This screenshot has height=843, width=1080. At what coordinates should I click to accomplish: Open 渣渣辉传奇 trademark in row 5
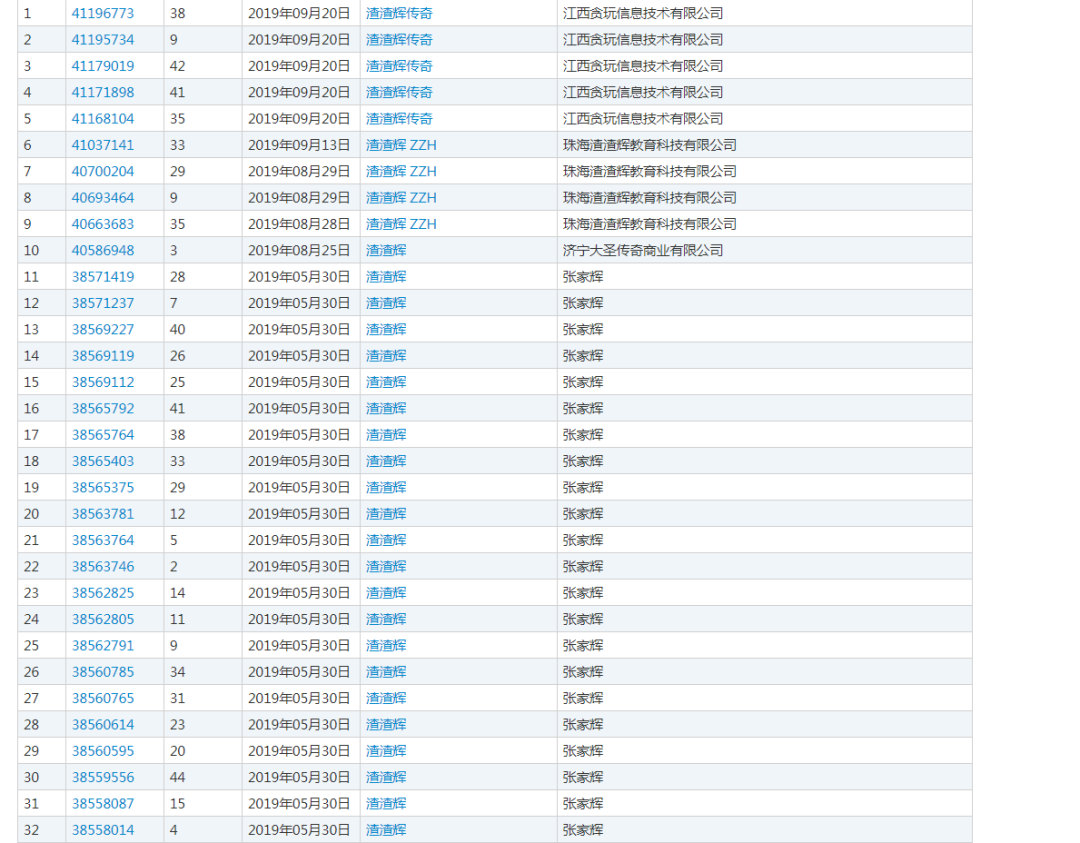(x=399, y=118)
